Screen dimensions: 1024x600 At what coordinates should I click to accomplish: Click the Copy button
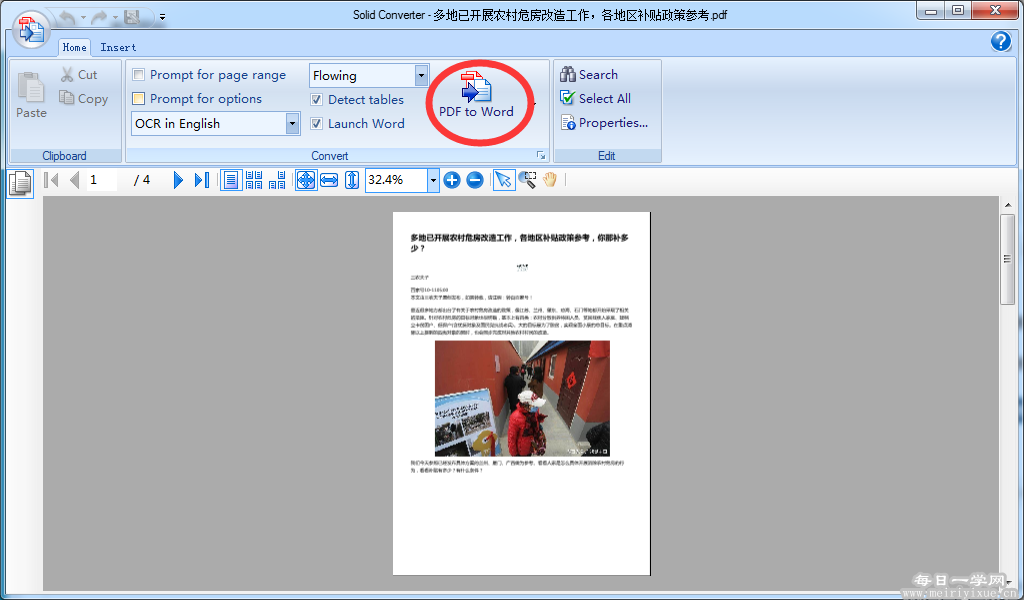click(x=84, y=99)
